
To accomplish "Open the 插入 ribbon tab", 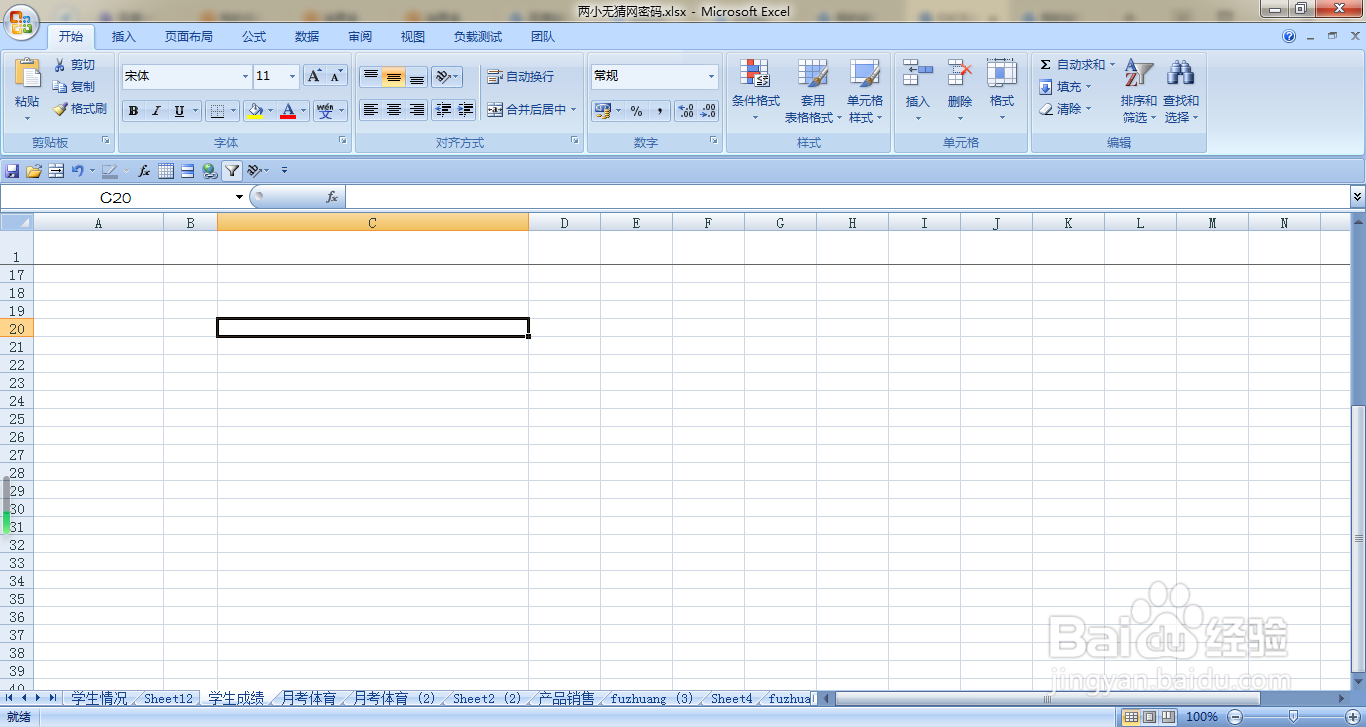I will [x=124, y=37].
